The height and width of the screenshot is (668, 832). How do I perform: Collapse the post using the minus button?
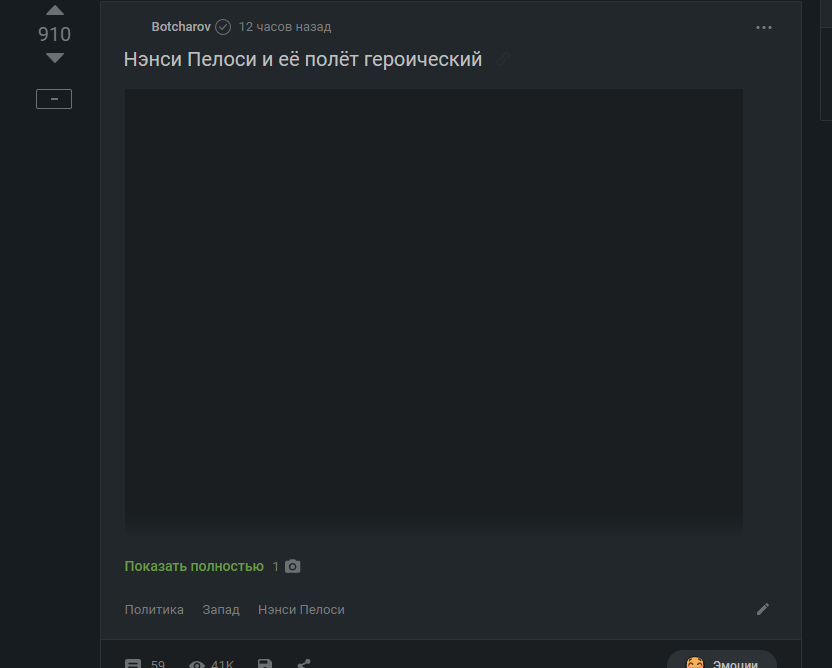(54, 99)
